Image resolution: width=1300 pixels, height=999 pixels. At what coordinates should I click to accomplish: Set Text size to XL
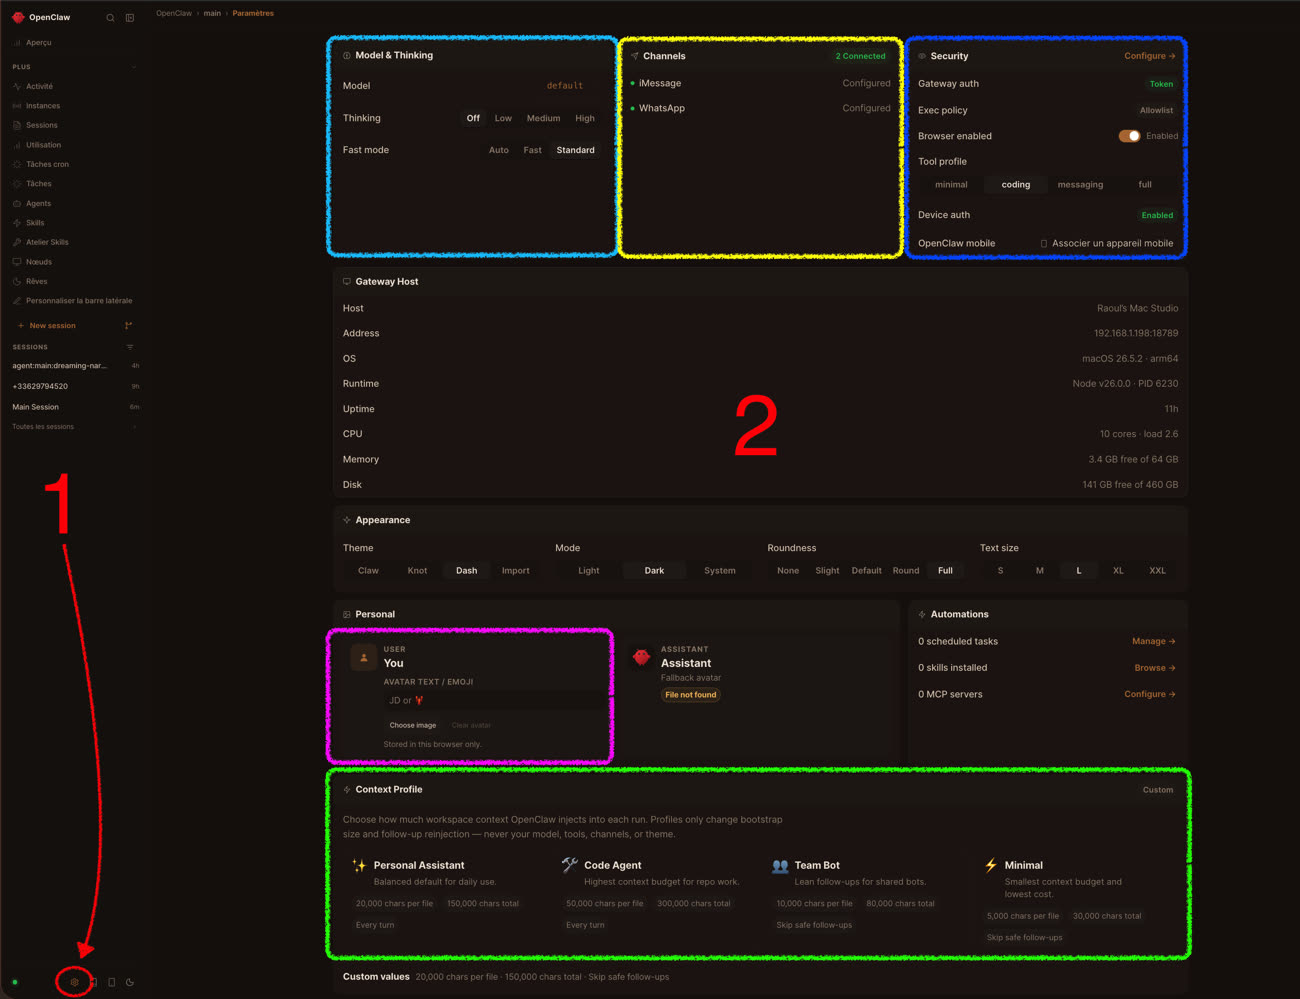(1118, 571)
